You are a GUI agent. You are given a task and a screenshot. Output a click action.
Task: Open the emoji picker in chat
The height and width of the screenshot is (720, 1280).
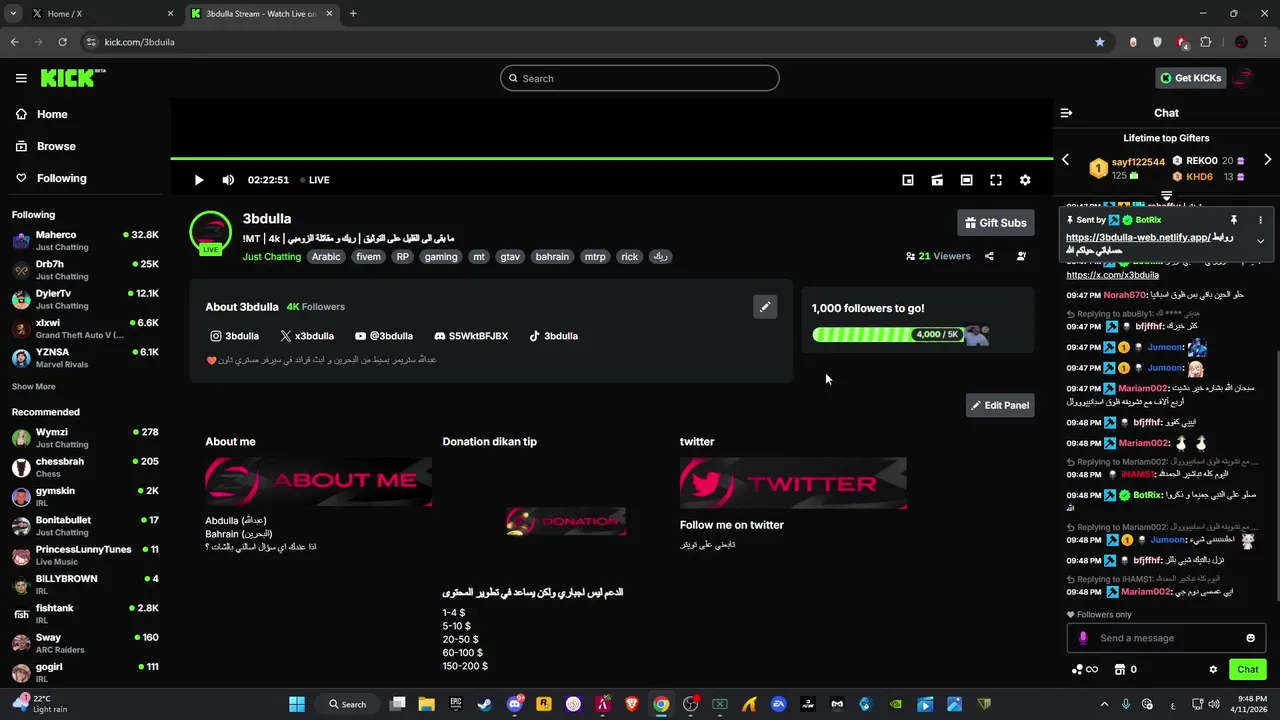(x=1250, y=638)
